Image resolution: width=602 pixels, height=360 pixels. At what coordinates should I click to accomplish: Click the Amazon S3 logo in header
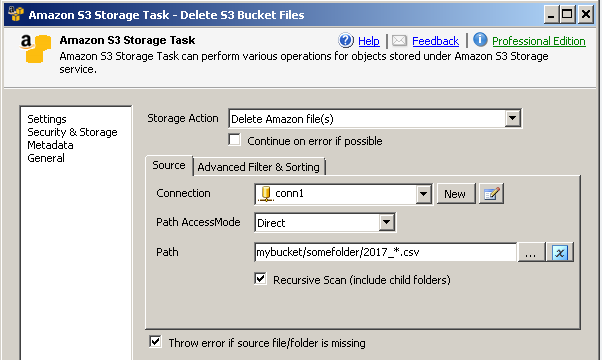pyautogui.click(x=35, y=49)
